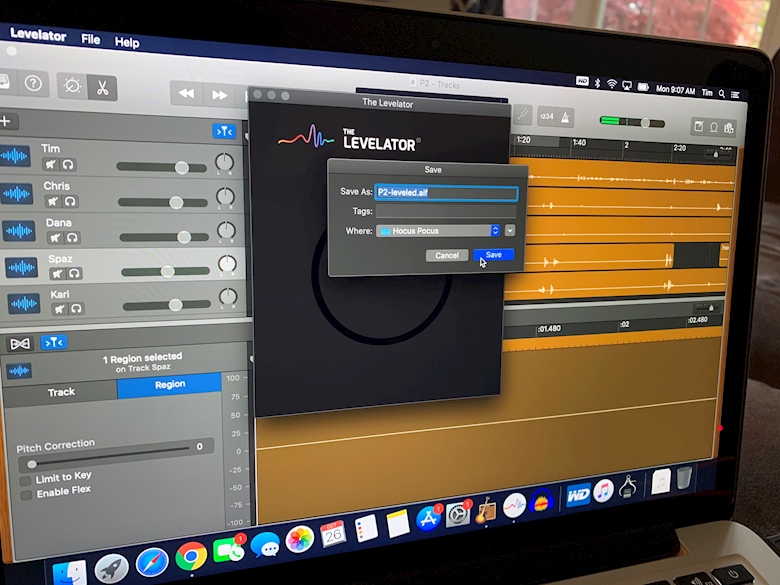Solo the Kari track with headphones
Image resolution: width=780 pixels, height=585 pixels.
(x=77, y=309)
